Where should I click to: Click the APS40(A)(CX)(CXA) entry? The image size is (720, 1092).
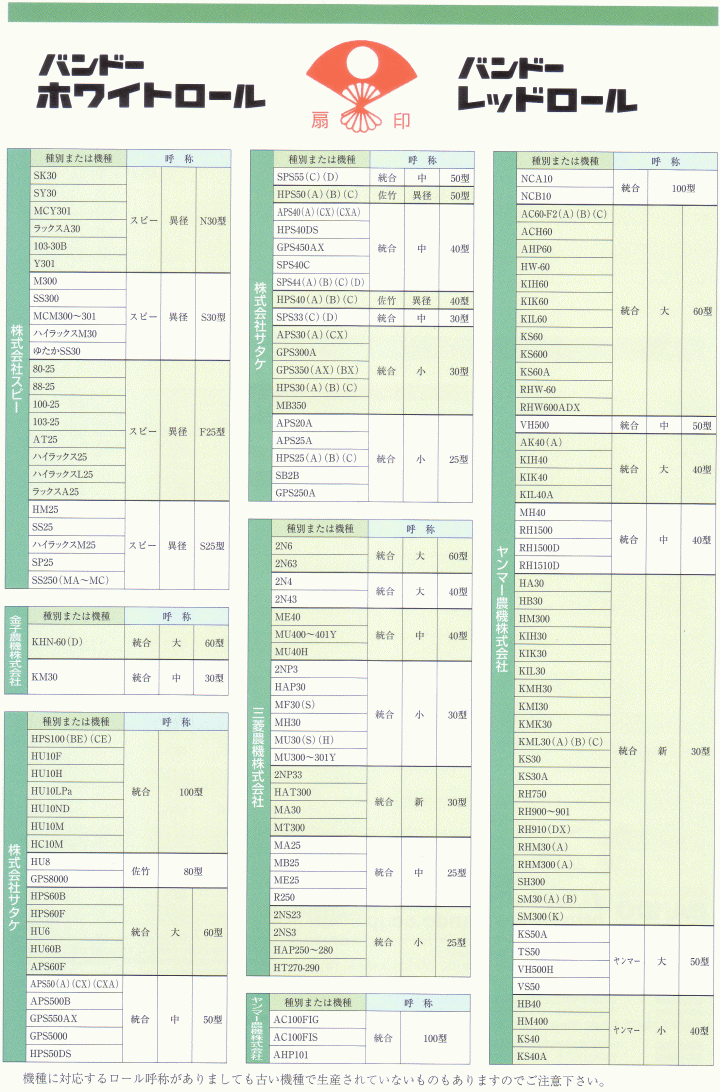tap(322, 212)
